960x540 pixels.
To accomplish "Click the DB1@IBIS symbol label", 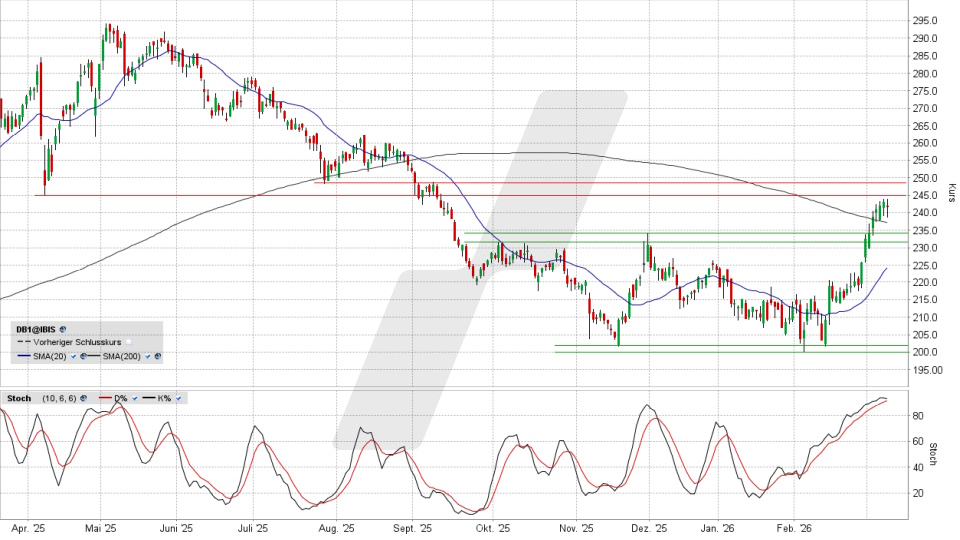I will (35, 327).
